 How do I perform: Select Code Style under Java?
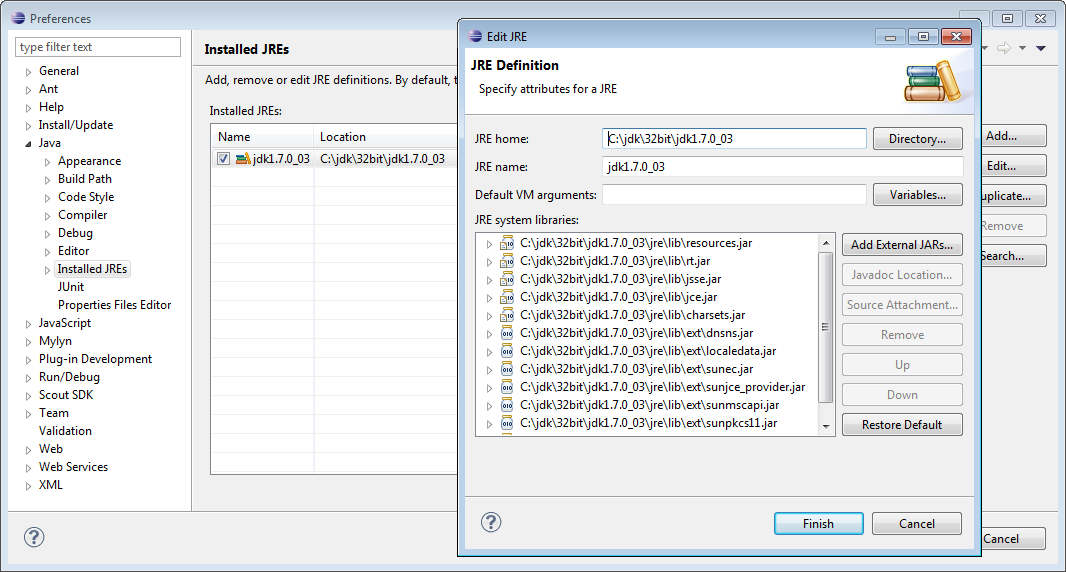pos(86,197)
